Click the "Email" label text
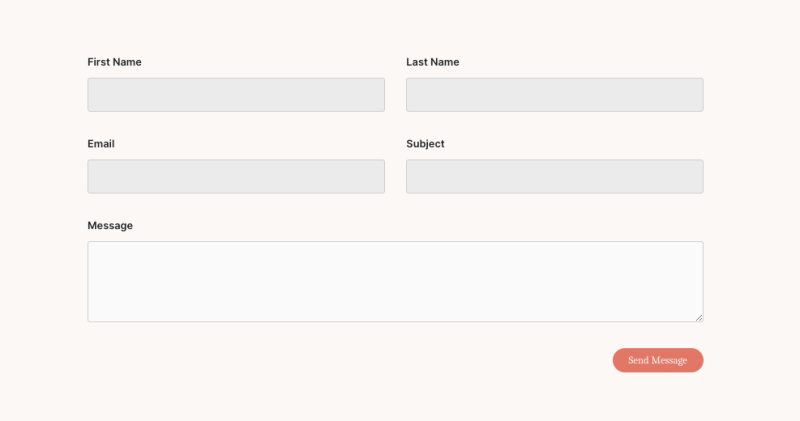 tap(101, 144)
